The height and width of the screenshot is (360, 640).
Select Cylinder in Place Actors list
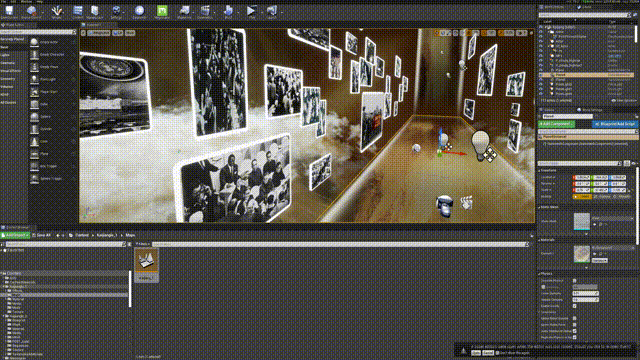53,129
